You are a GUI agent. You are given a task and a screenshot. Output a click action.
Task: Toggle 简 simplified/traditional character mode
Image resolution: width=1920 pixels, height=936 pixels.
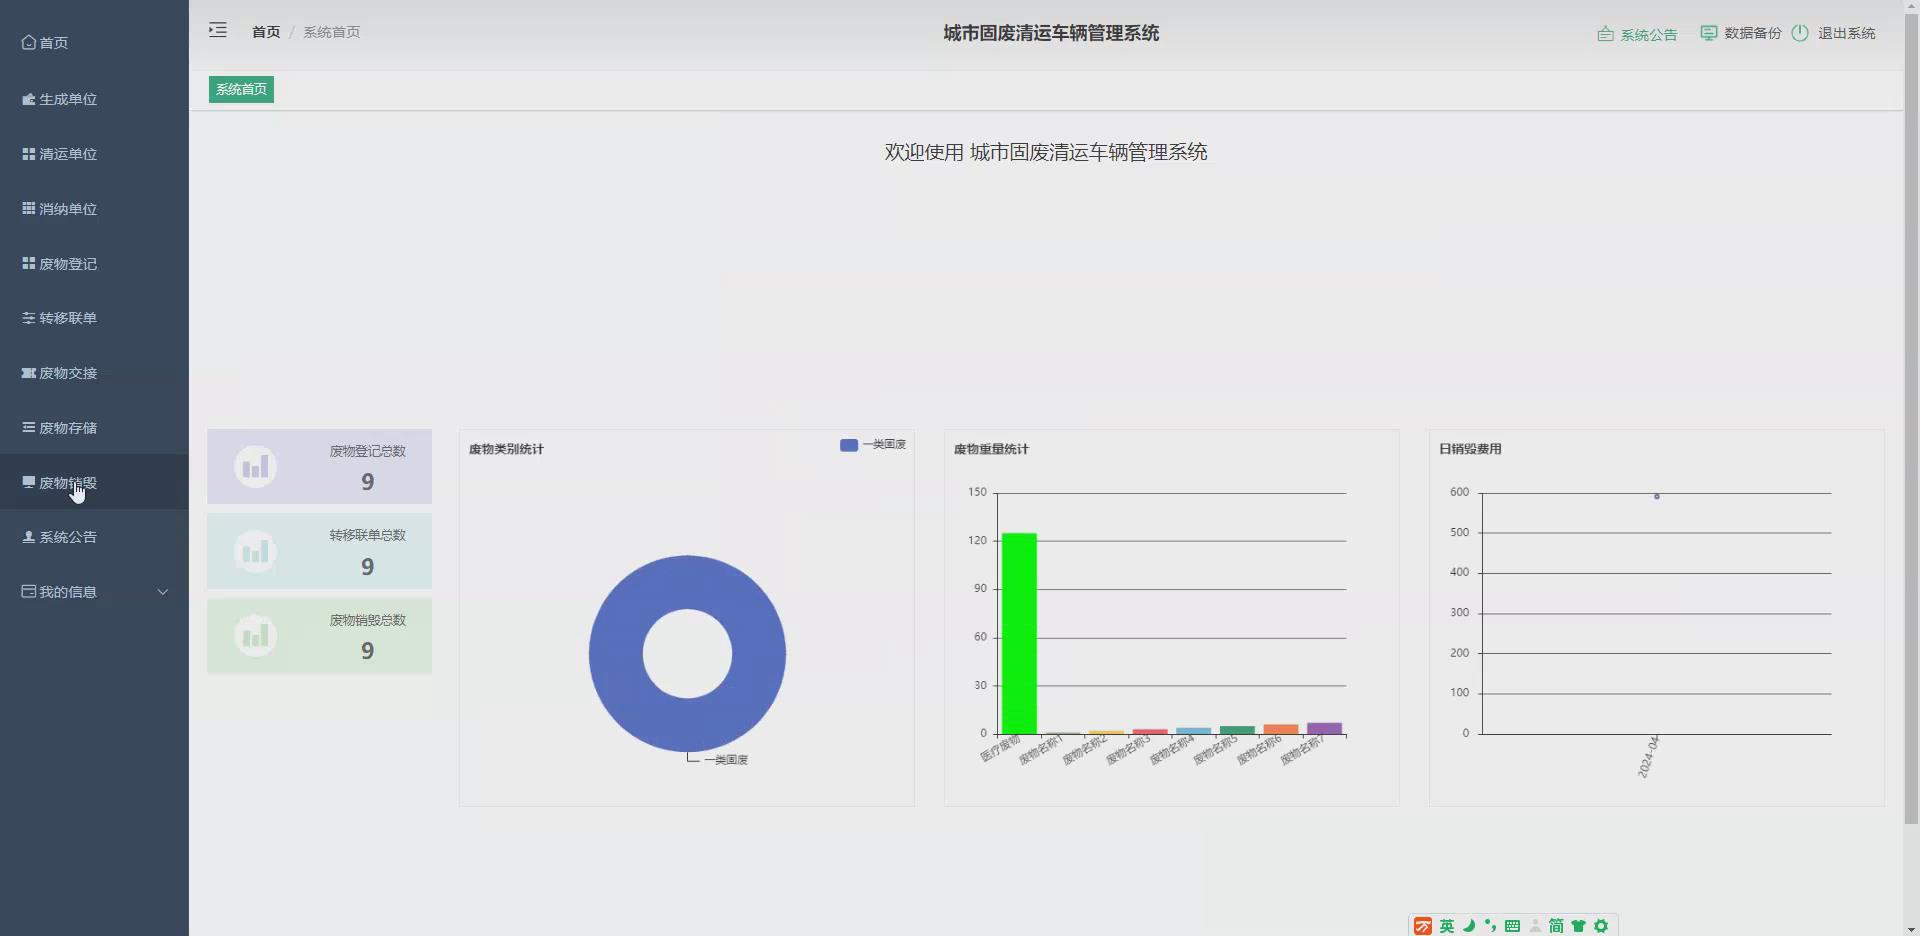coord(1556,925)
